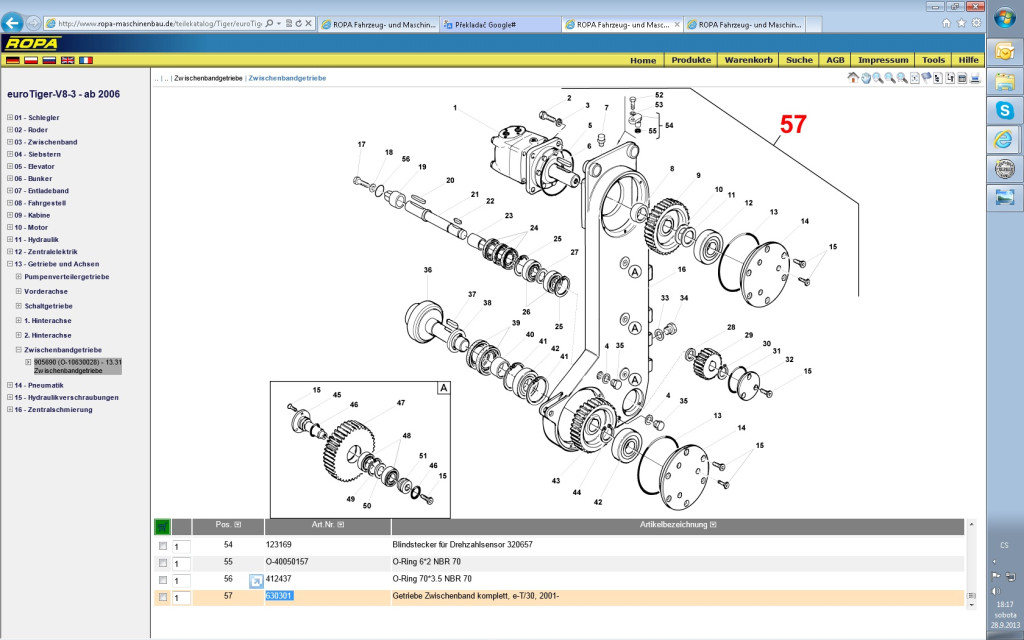Viewport: 1024px width, 640px height.
Task: Switch language to Russian flag
Action: coord(49,60)
